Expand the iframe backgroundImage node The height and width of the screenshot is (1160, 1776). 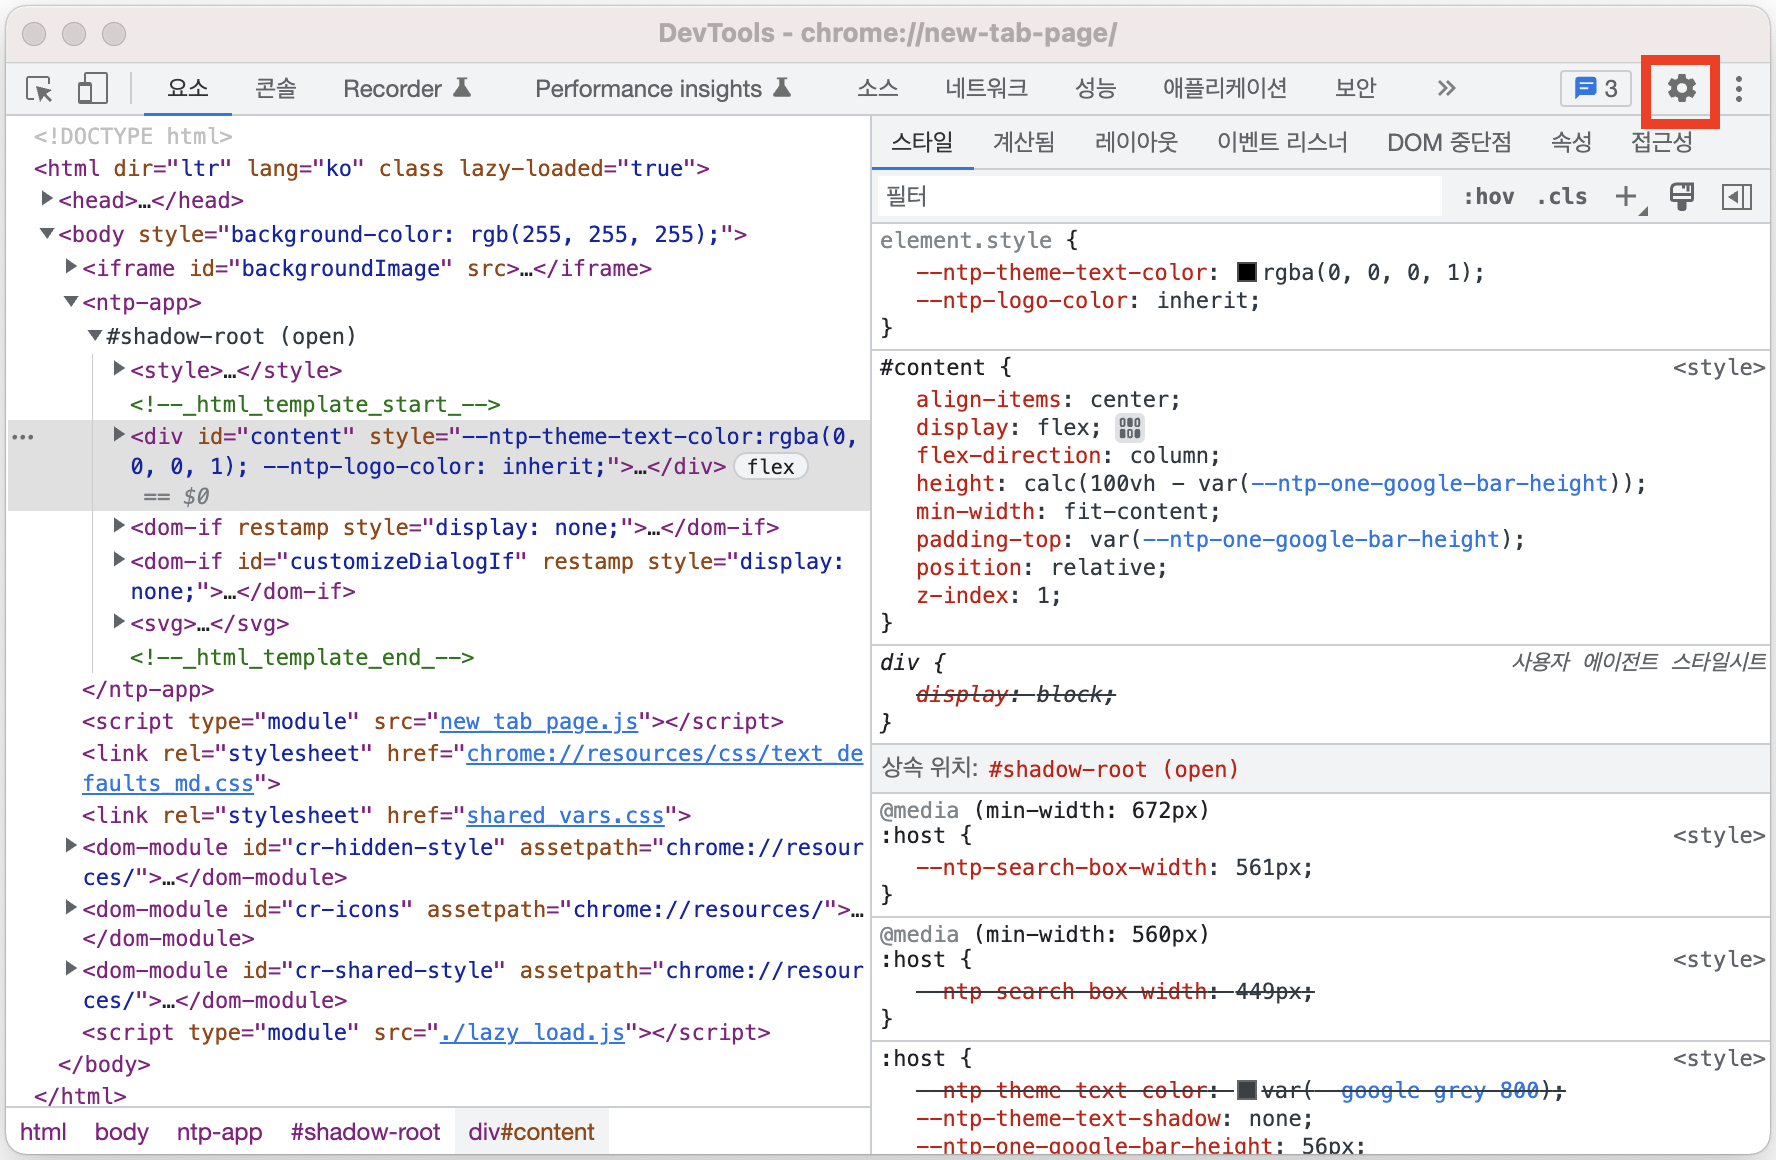pyautogui.click(x=71, y=267)
